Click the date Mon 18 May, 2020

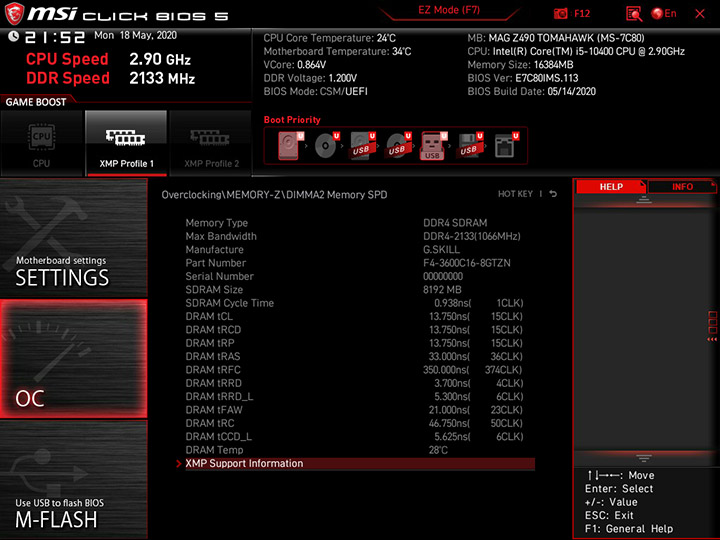click(135, 35)
